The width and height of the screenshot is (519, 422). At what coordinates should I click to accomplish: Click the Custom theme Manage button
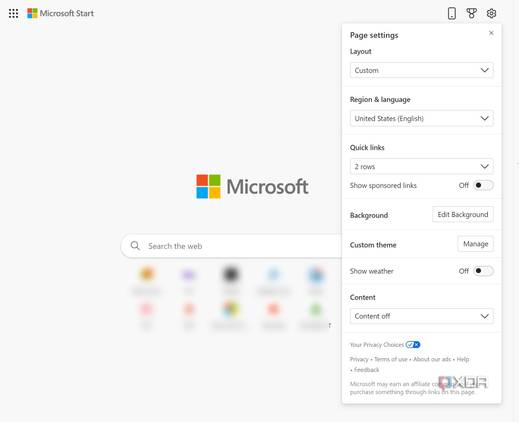[x=475, y=244]
